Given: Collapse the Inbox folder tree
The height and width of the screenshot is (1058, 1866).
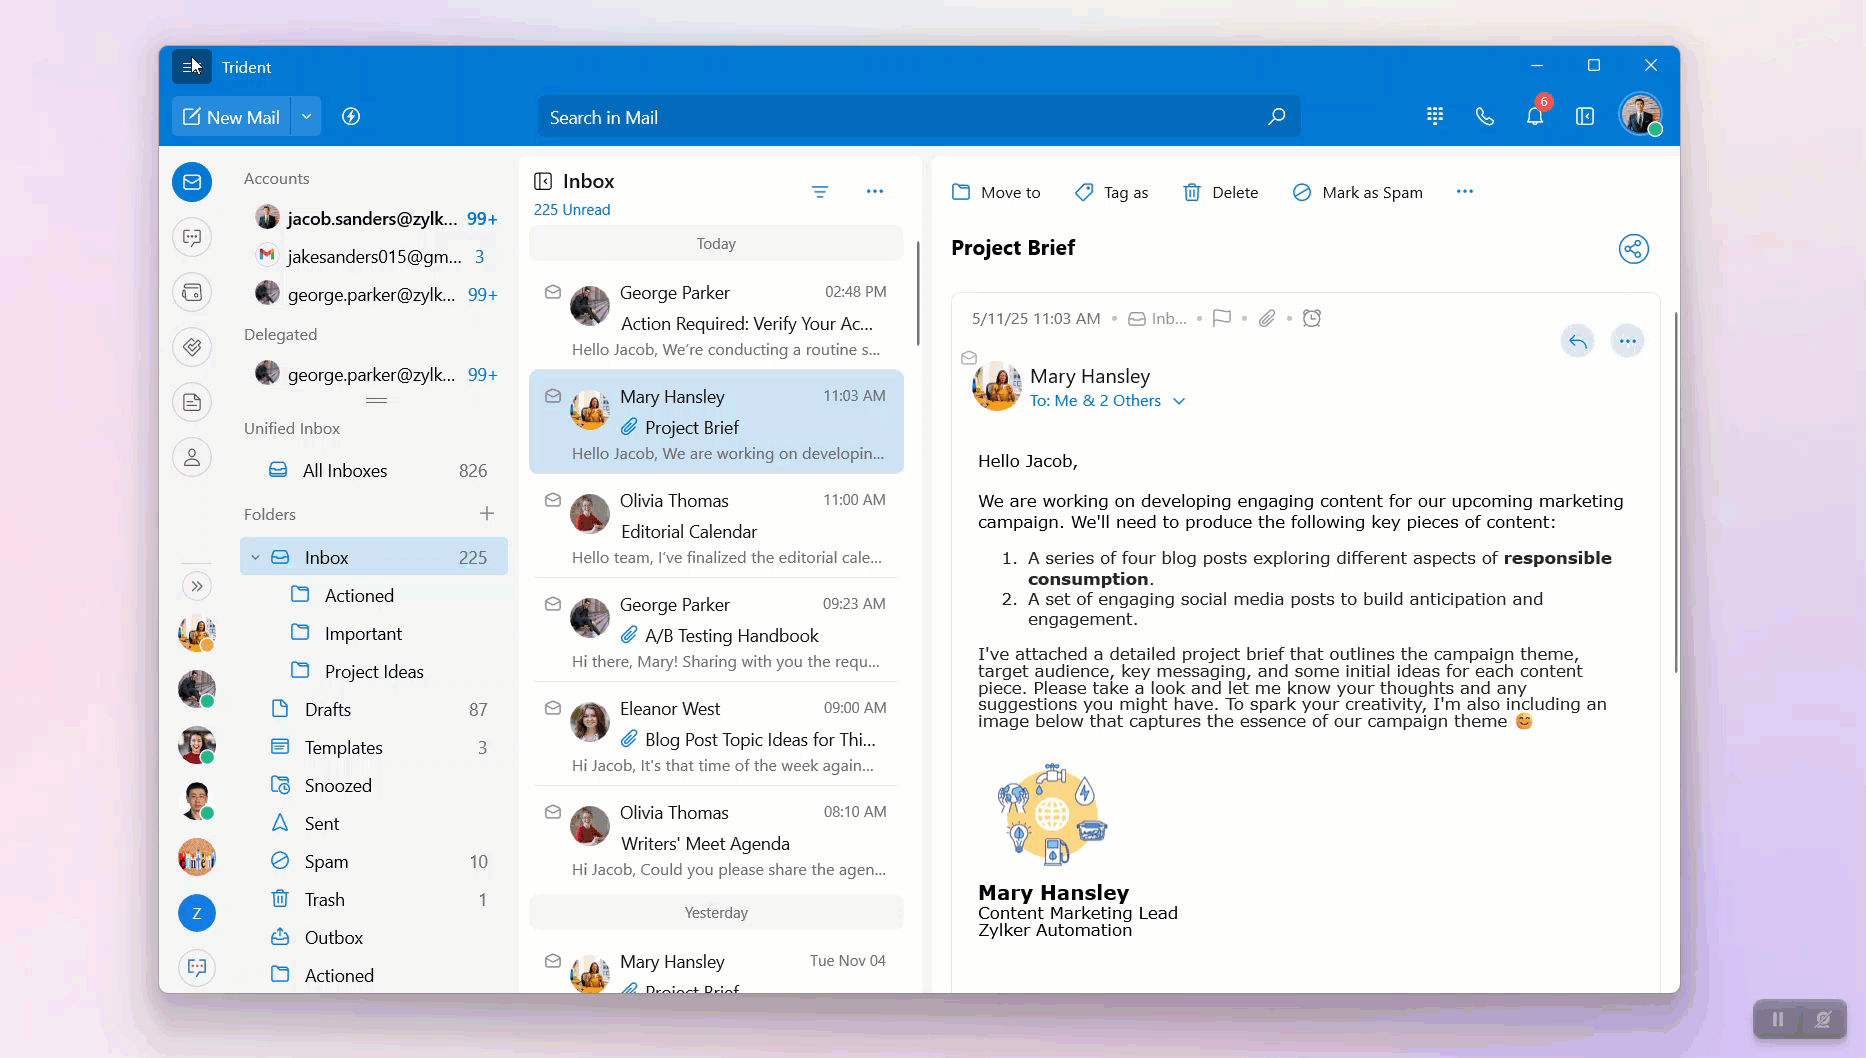Looking at the screenshot, I should tap(256, 557).
